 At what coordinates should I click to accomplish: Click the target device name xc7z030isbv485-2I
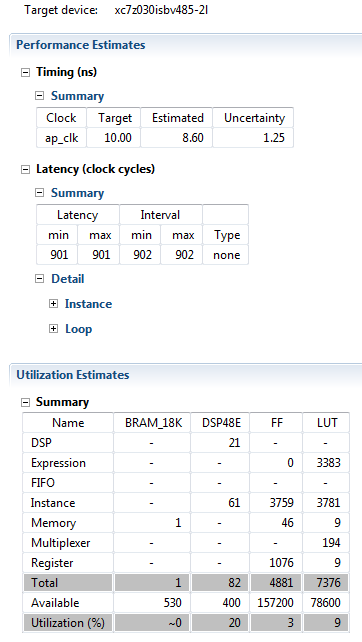coord(161,10)
